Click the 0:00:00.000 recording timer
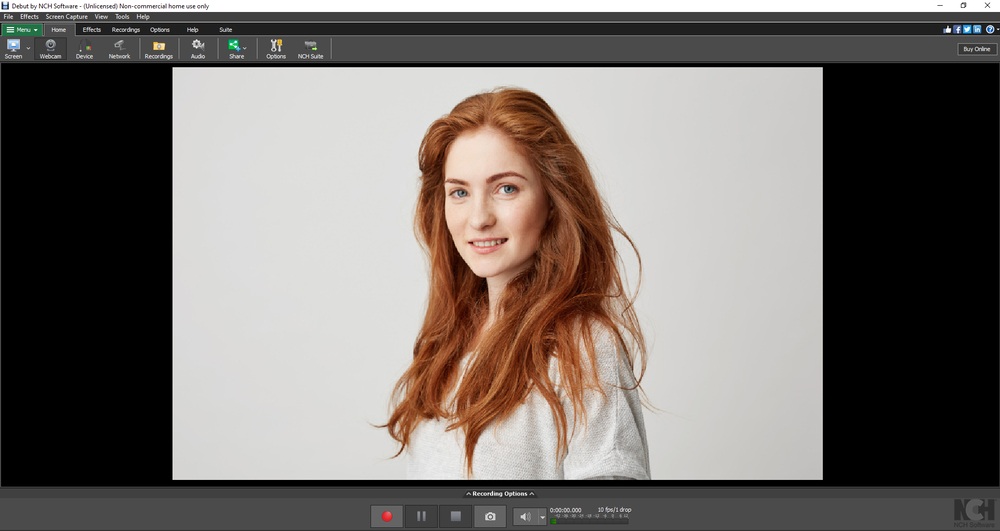 pos(566,510)
